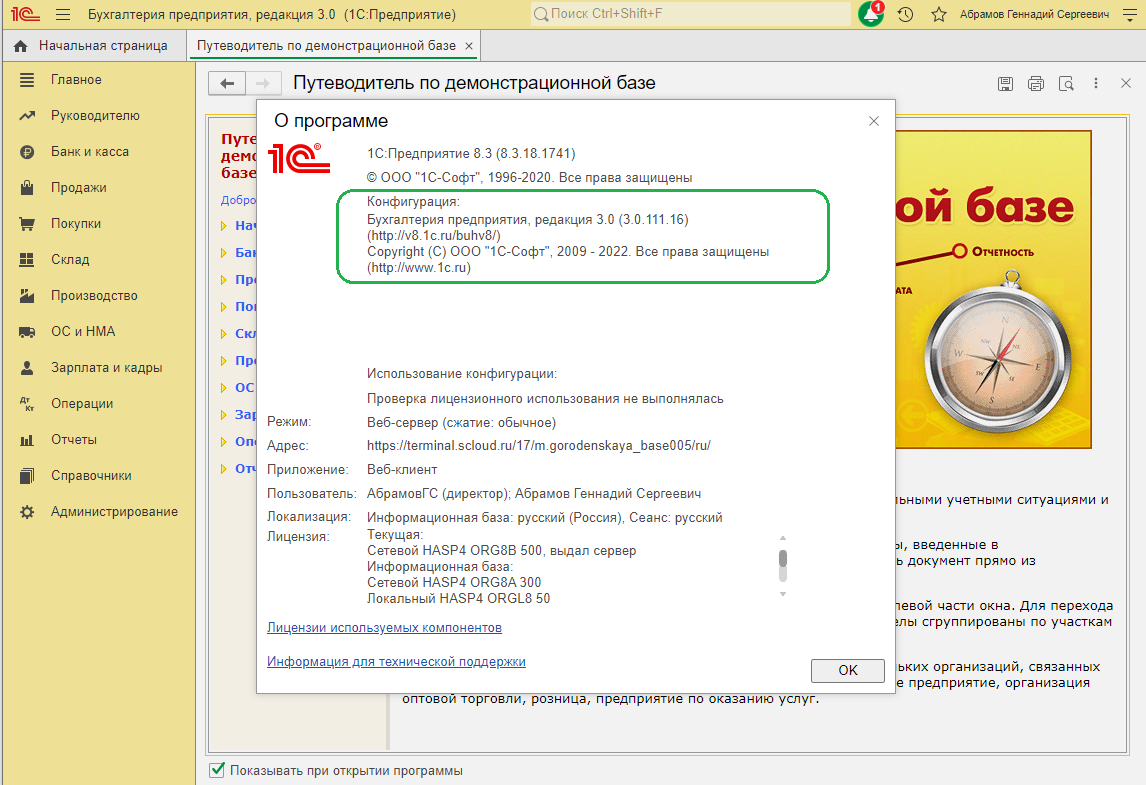1146x785 pixels.
Task: Click Сетевой HASP4 ORG8A 300 line
Action: click(454, 583)
